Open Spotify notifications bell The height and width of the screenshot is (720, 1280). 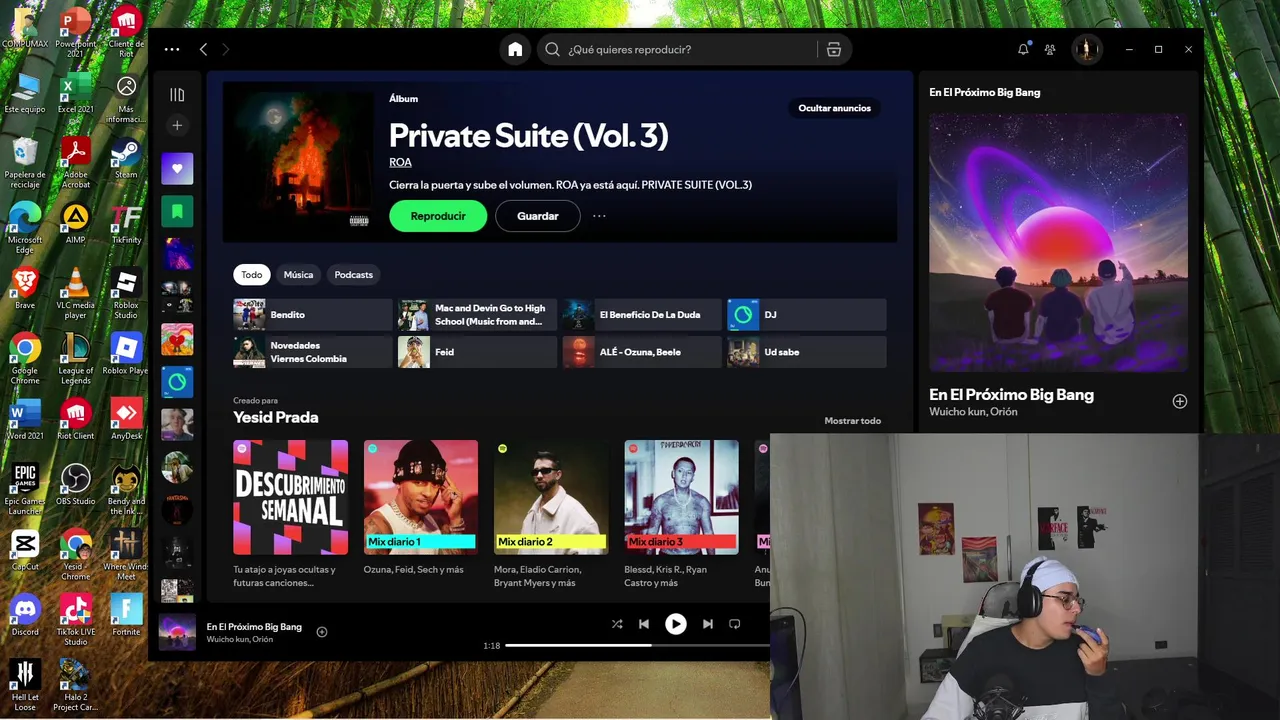[x=1023, y=49]
